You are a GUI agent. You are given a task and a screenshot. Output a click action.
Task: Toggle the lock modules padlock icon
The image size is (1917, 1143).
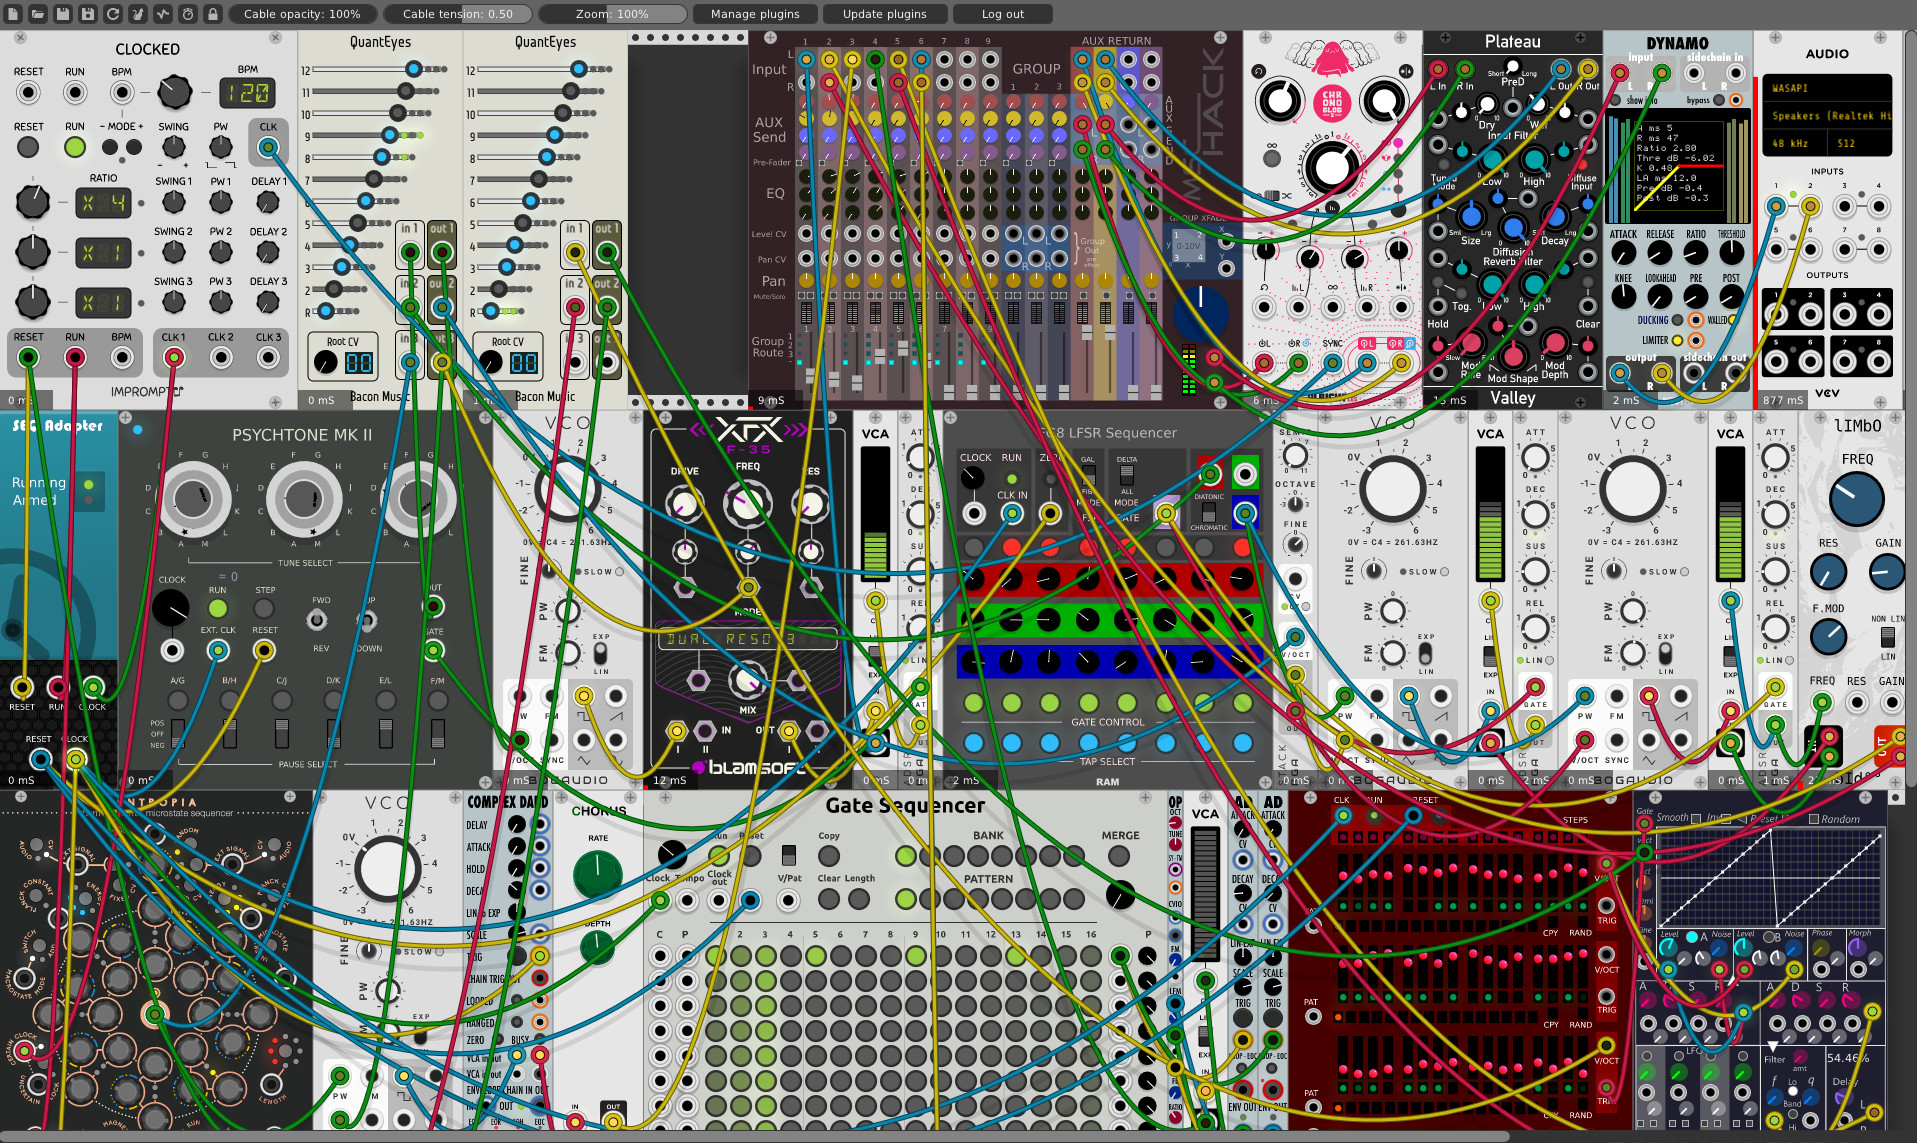click(x=212, y=14)
